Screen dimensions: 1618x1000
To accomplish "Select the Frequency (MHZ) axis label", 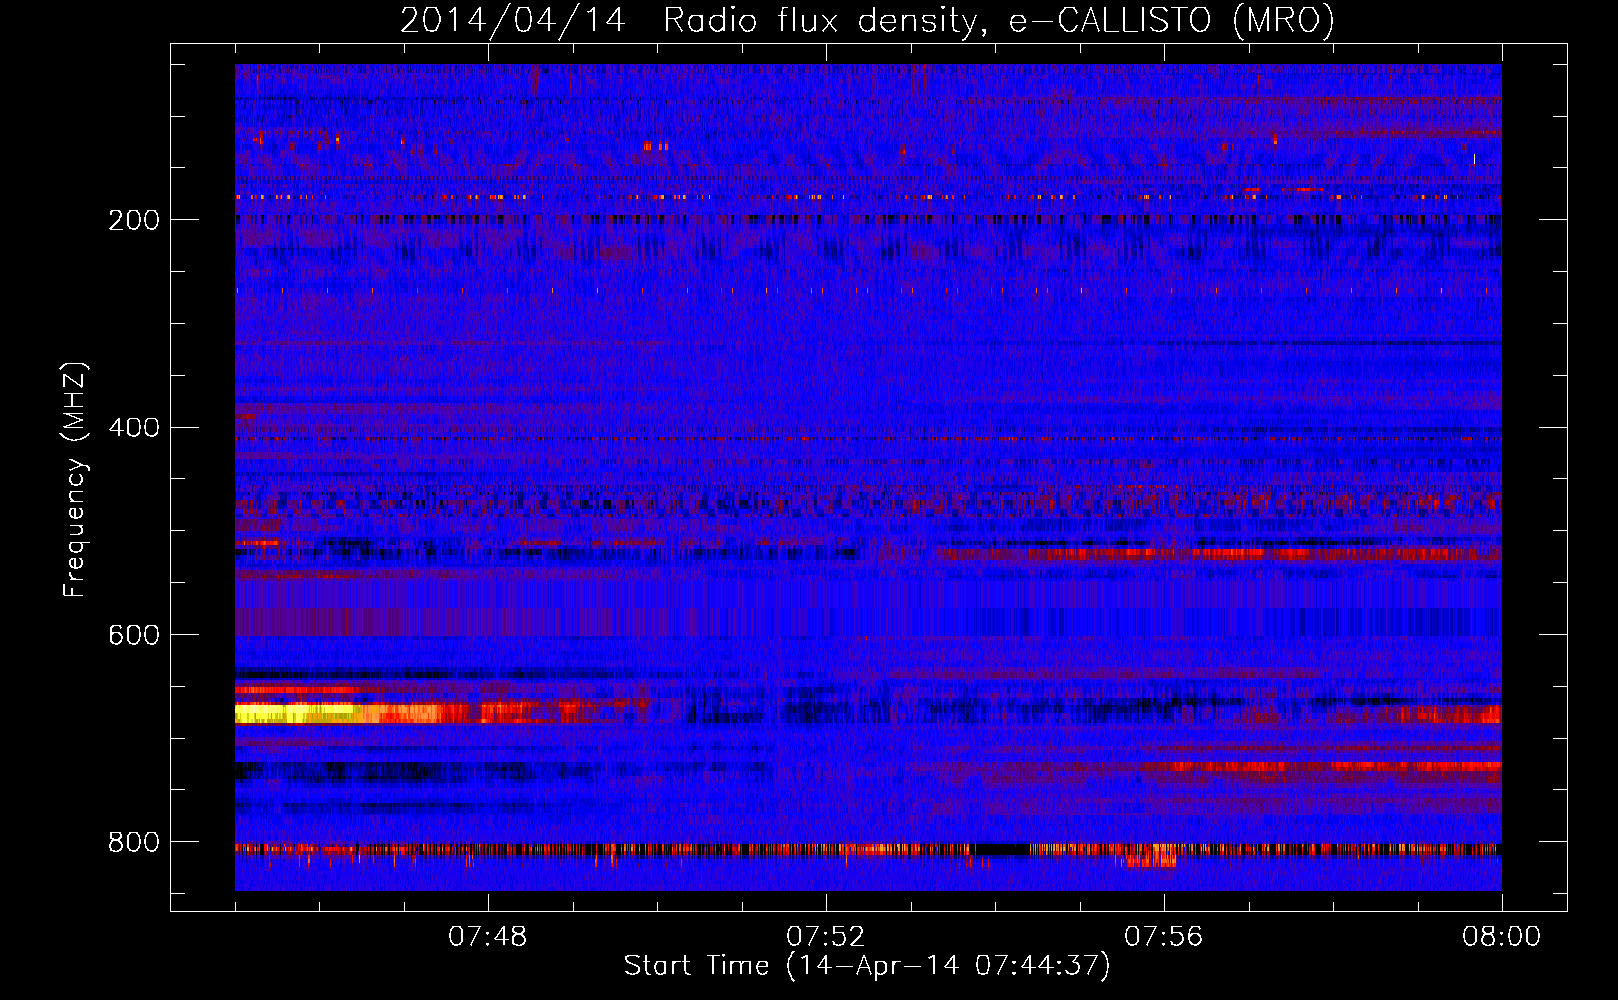I will pyautogui.click(x=75, y=479).
